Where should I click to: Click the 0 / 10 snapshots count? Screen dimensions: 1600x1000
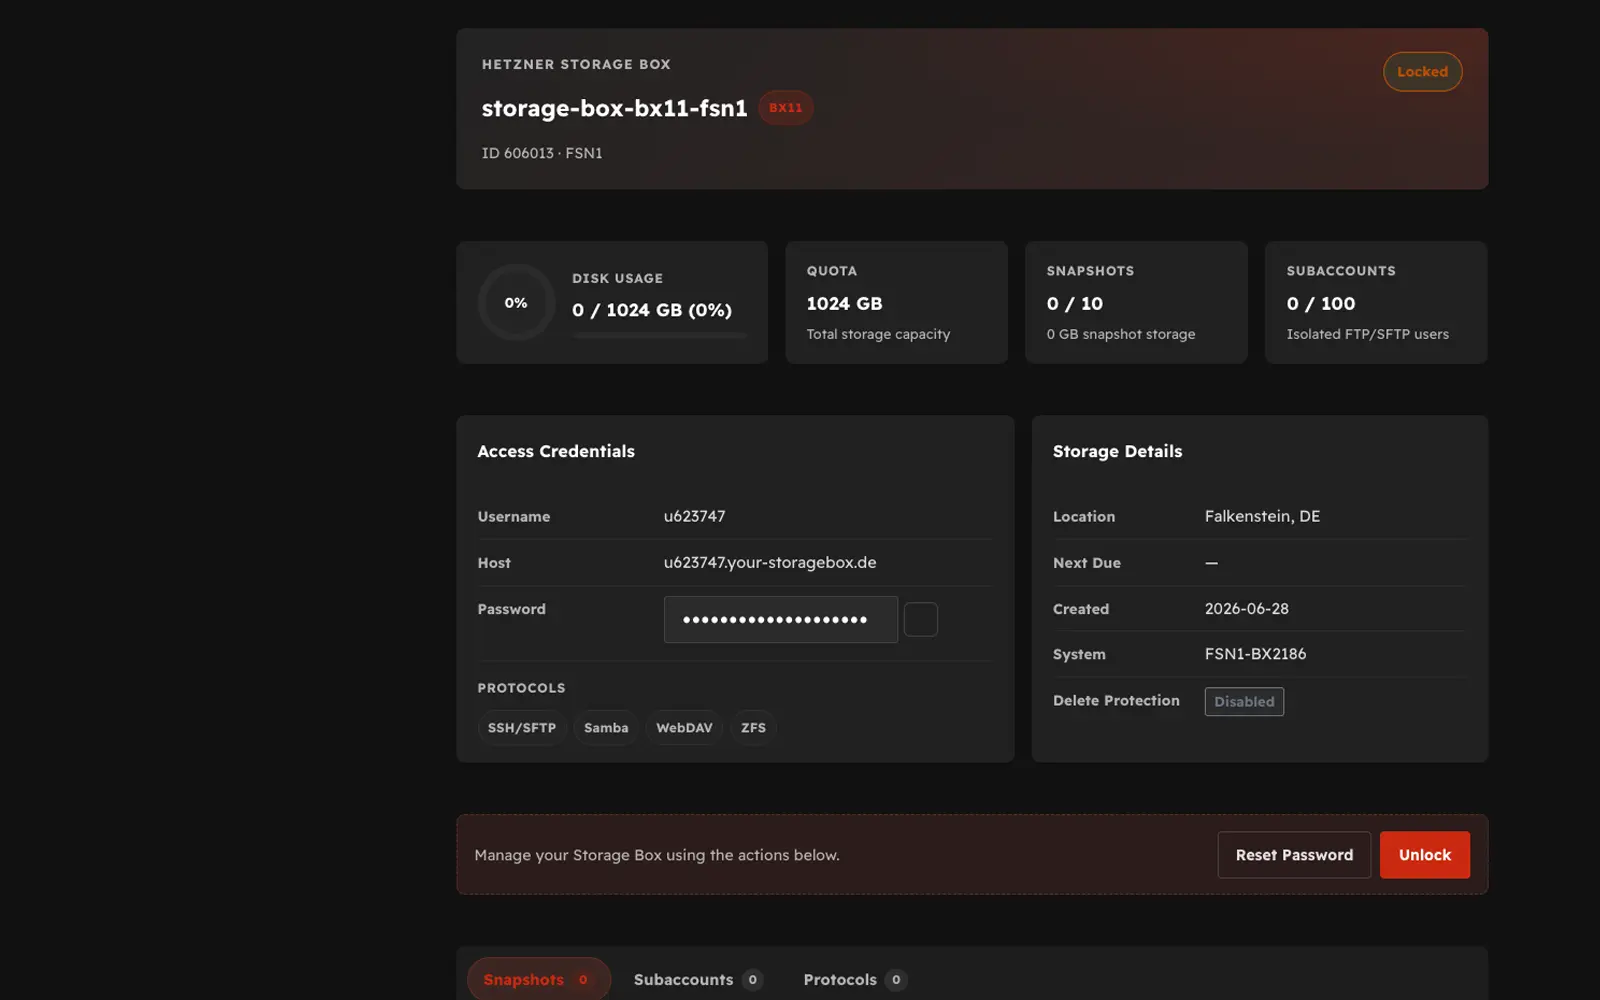(1075, 303)
